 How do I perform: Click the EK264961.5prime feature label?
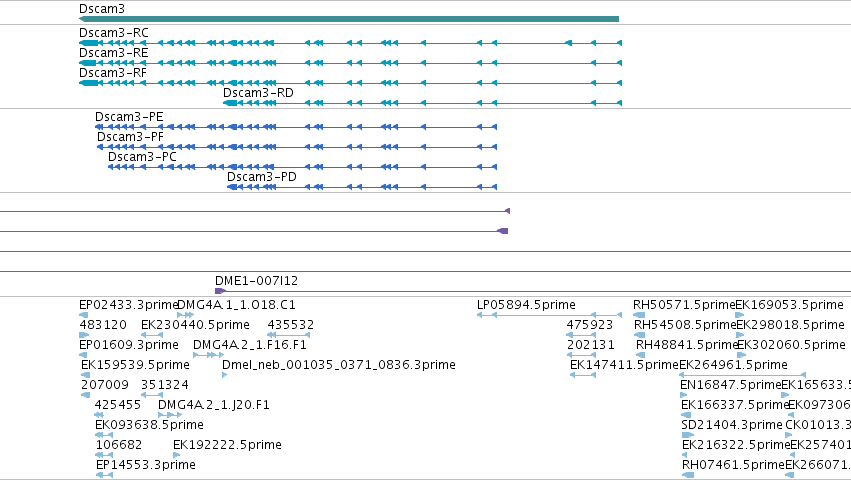coord(733,365)
